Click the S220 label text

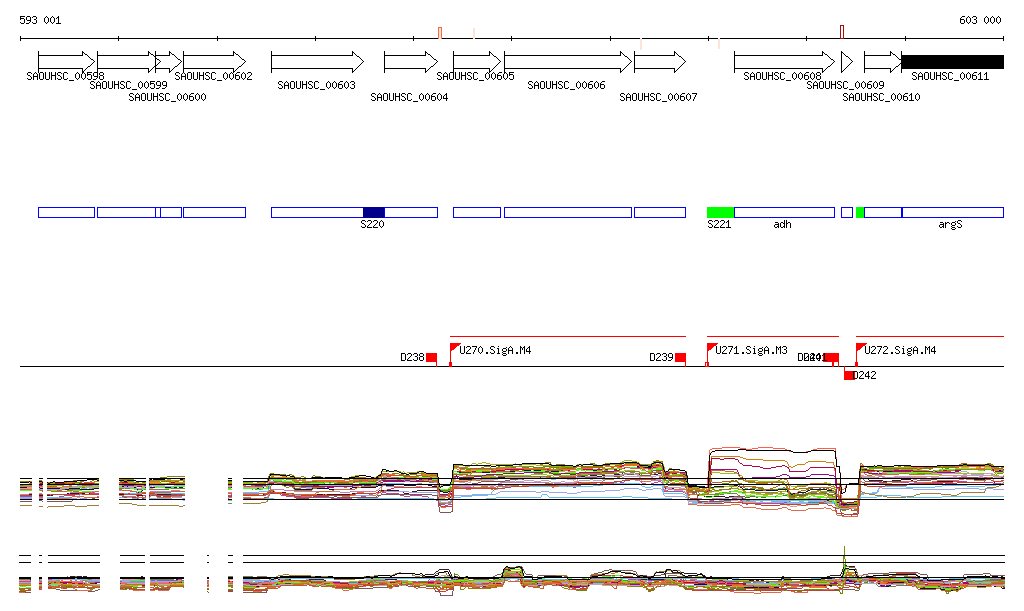(x=372, y=225)
